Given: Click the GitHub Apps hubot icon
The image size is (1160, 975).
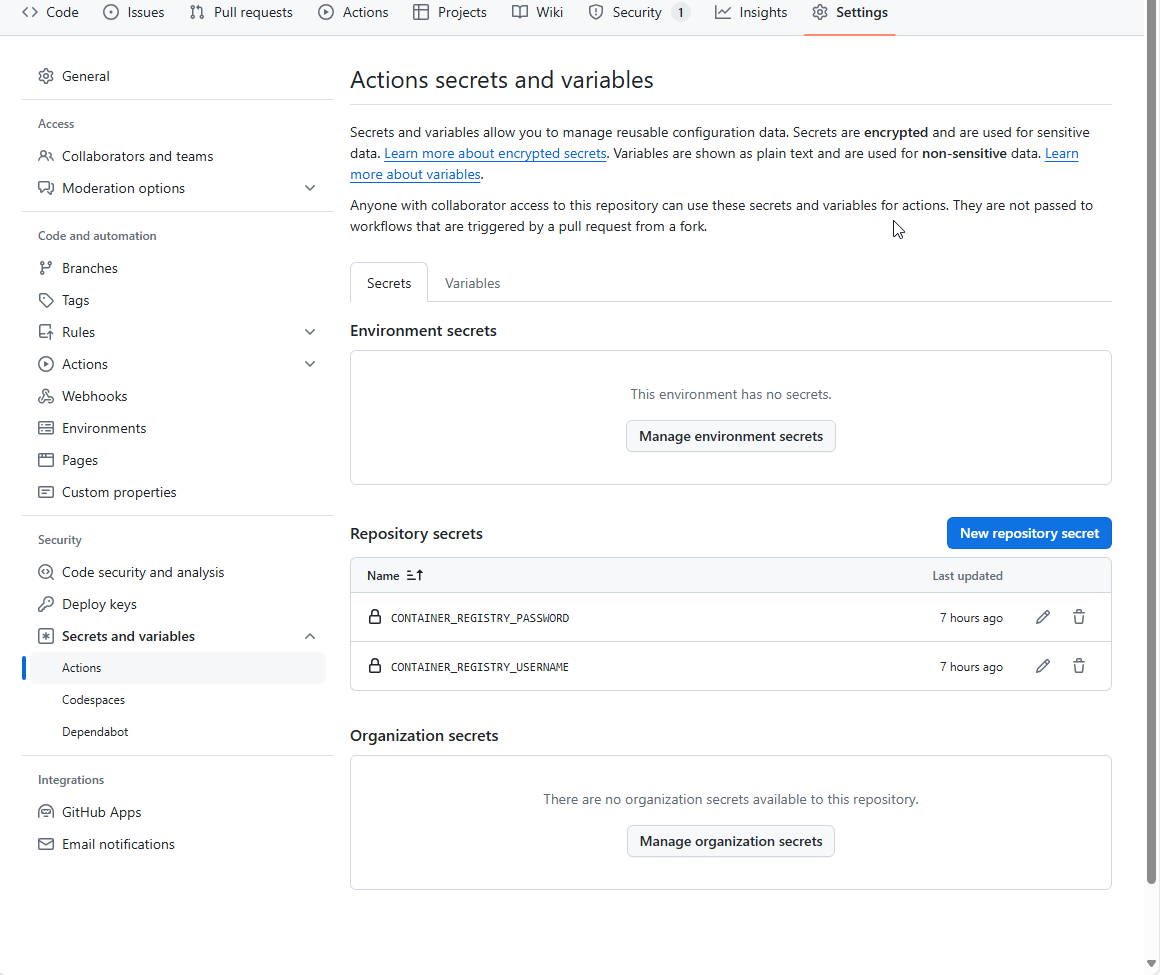Looking at the screenshot, I should point(46,812).
